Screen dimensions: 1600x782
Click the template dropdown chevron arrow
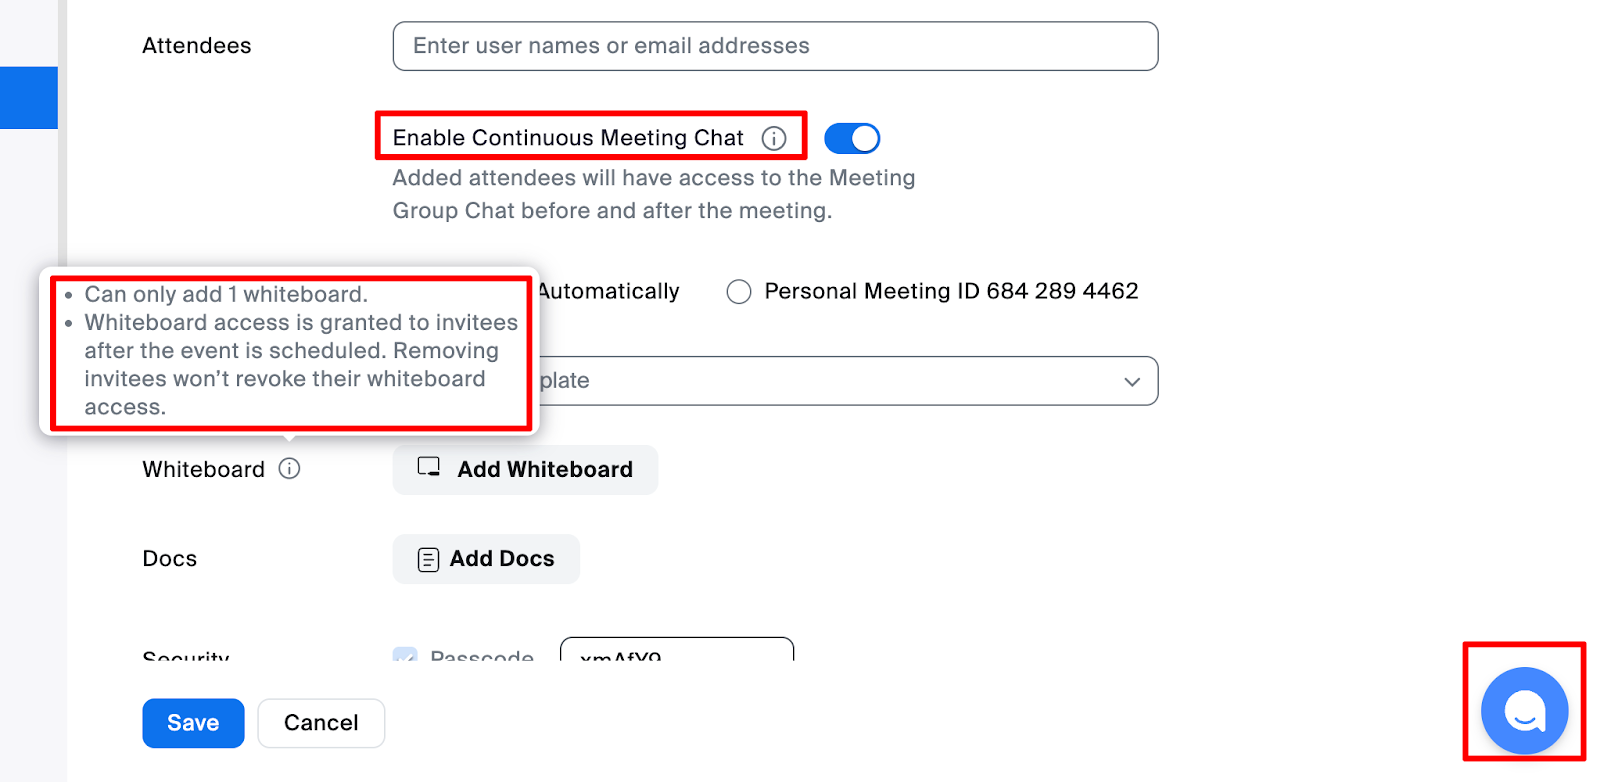pyautogui.click(x=1130, y=381)
